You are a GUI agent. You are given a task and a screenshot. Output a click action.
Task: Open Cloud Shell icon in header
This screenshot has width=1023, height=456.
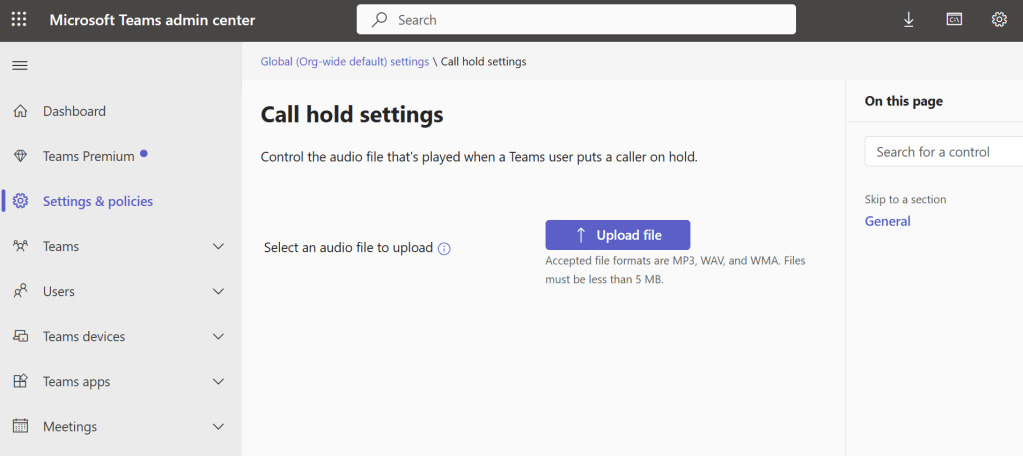tap(954, 20)
